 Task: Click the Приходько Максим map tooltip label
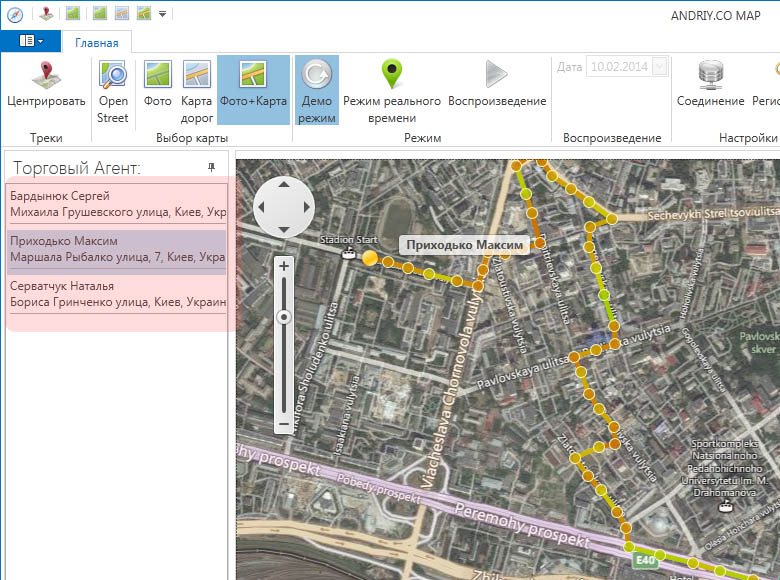[465, 245]
